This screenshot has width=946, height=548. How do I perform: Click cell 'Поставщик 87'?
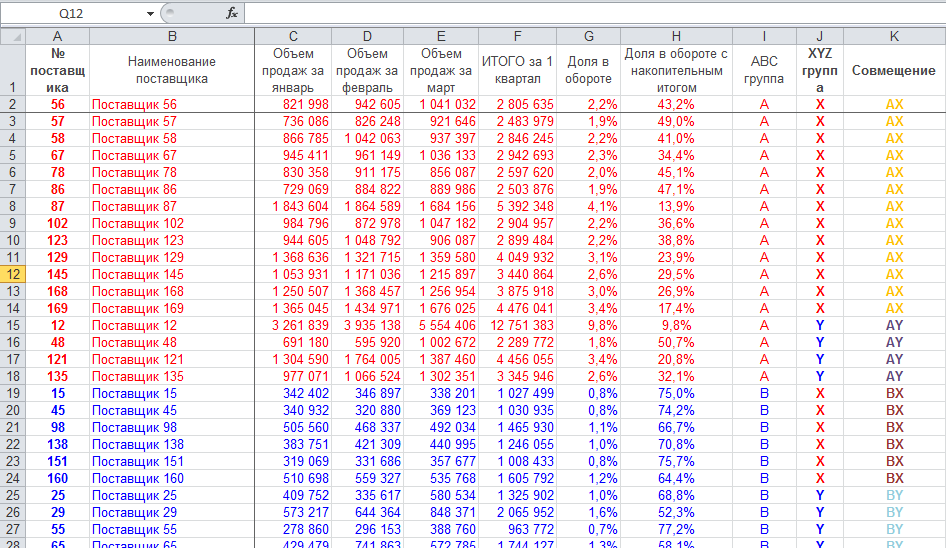[x=172, y=206]
